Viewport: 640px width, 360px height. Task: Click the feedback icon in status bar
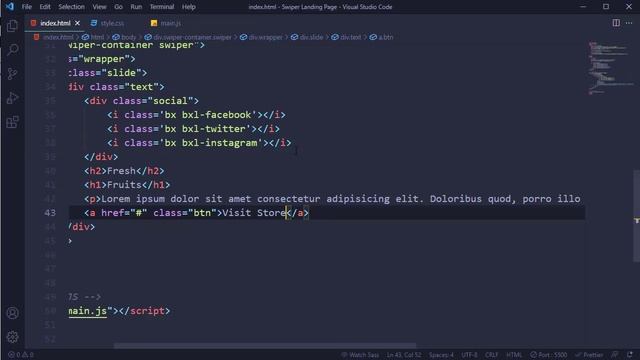click(615, 355)
